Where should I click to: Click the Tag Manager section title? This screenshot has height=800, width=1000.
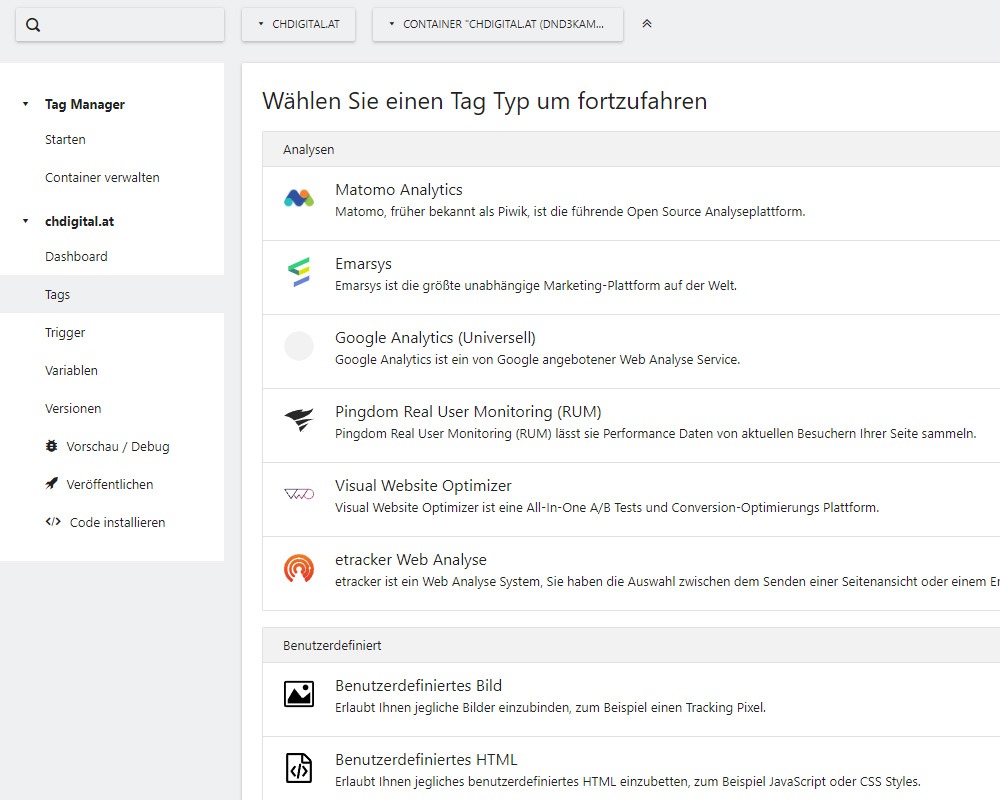(85, 105)
